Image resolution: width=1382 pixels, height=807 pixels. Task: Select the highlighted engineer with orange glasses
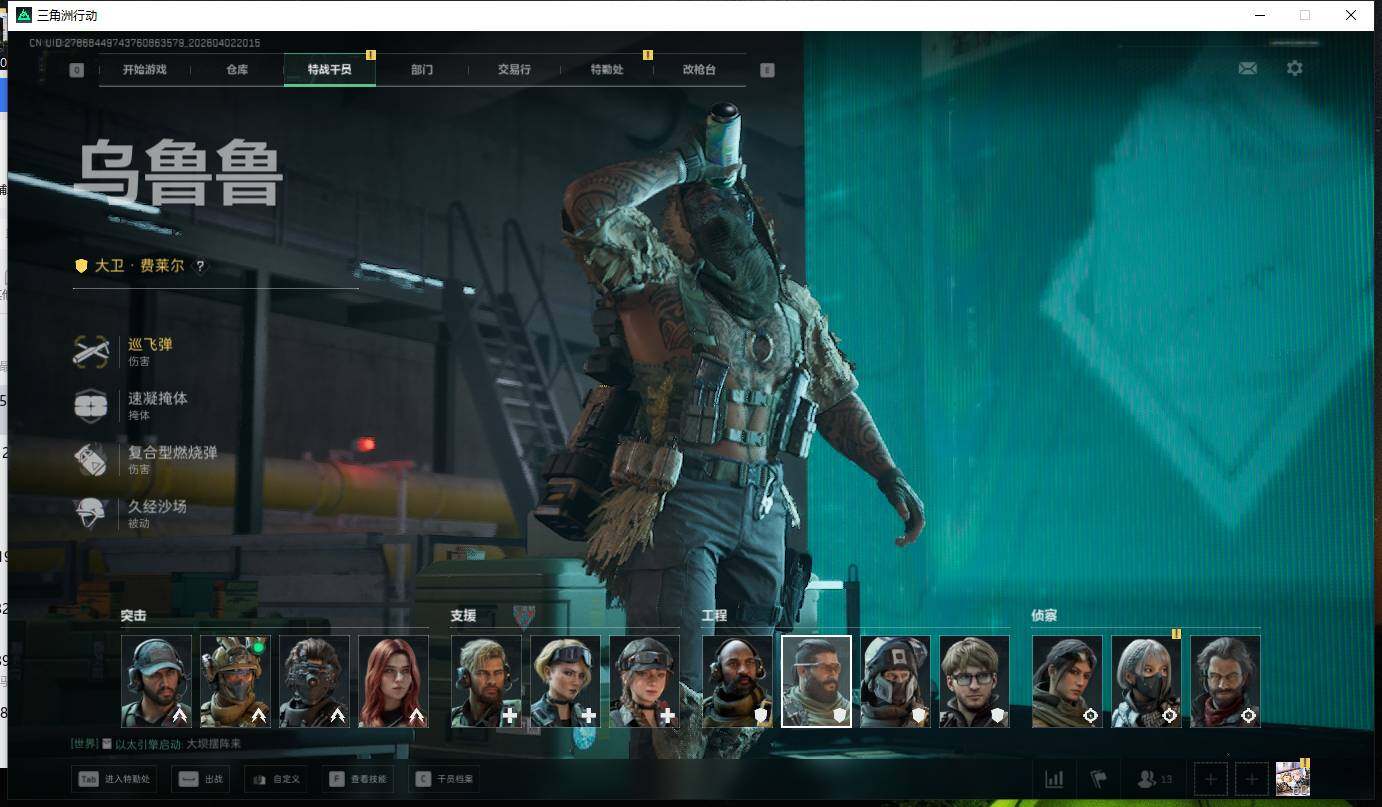click(x=816, y=681)
